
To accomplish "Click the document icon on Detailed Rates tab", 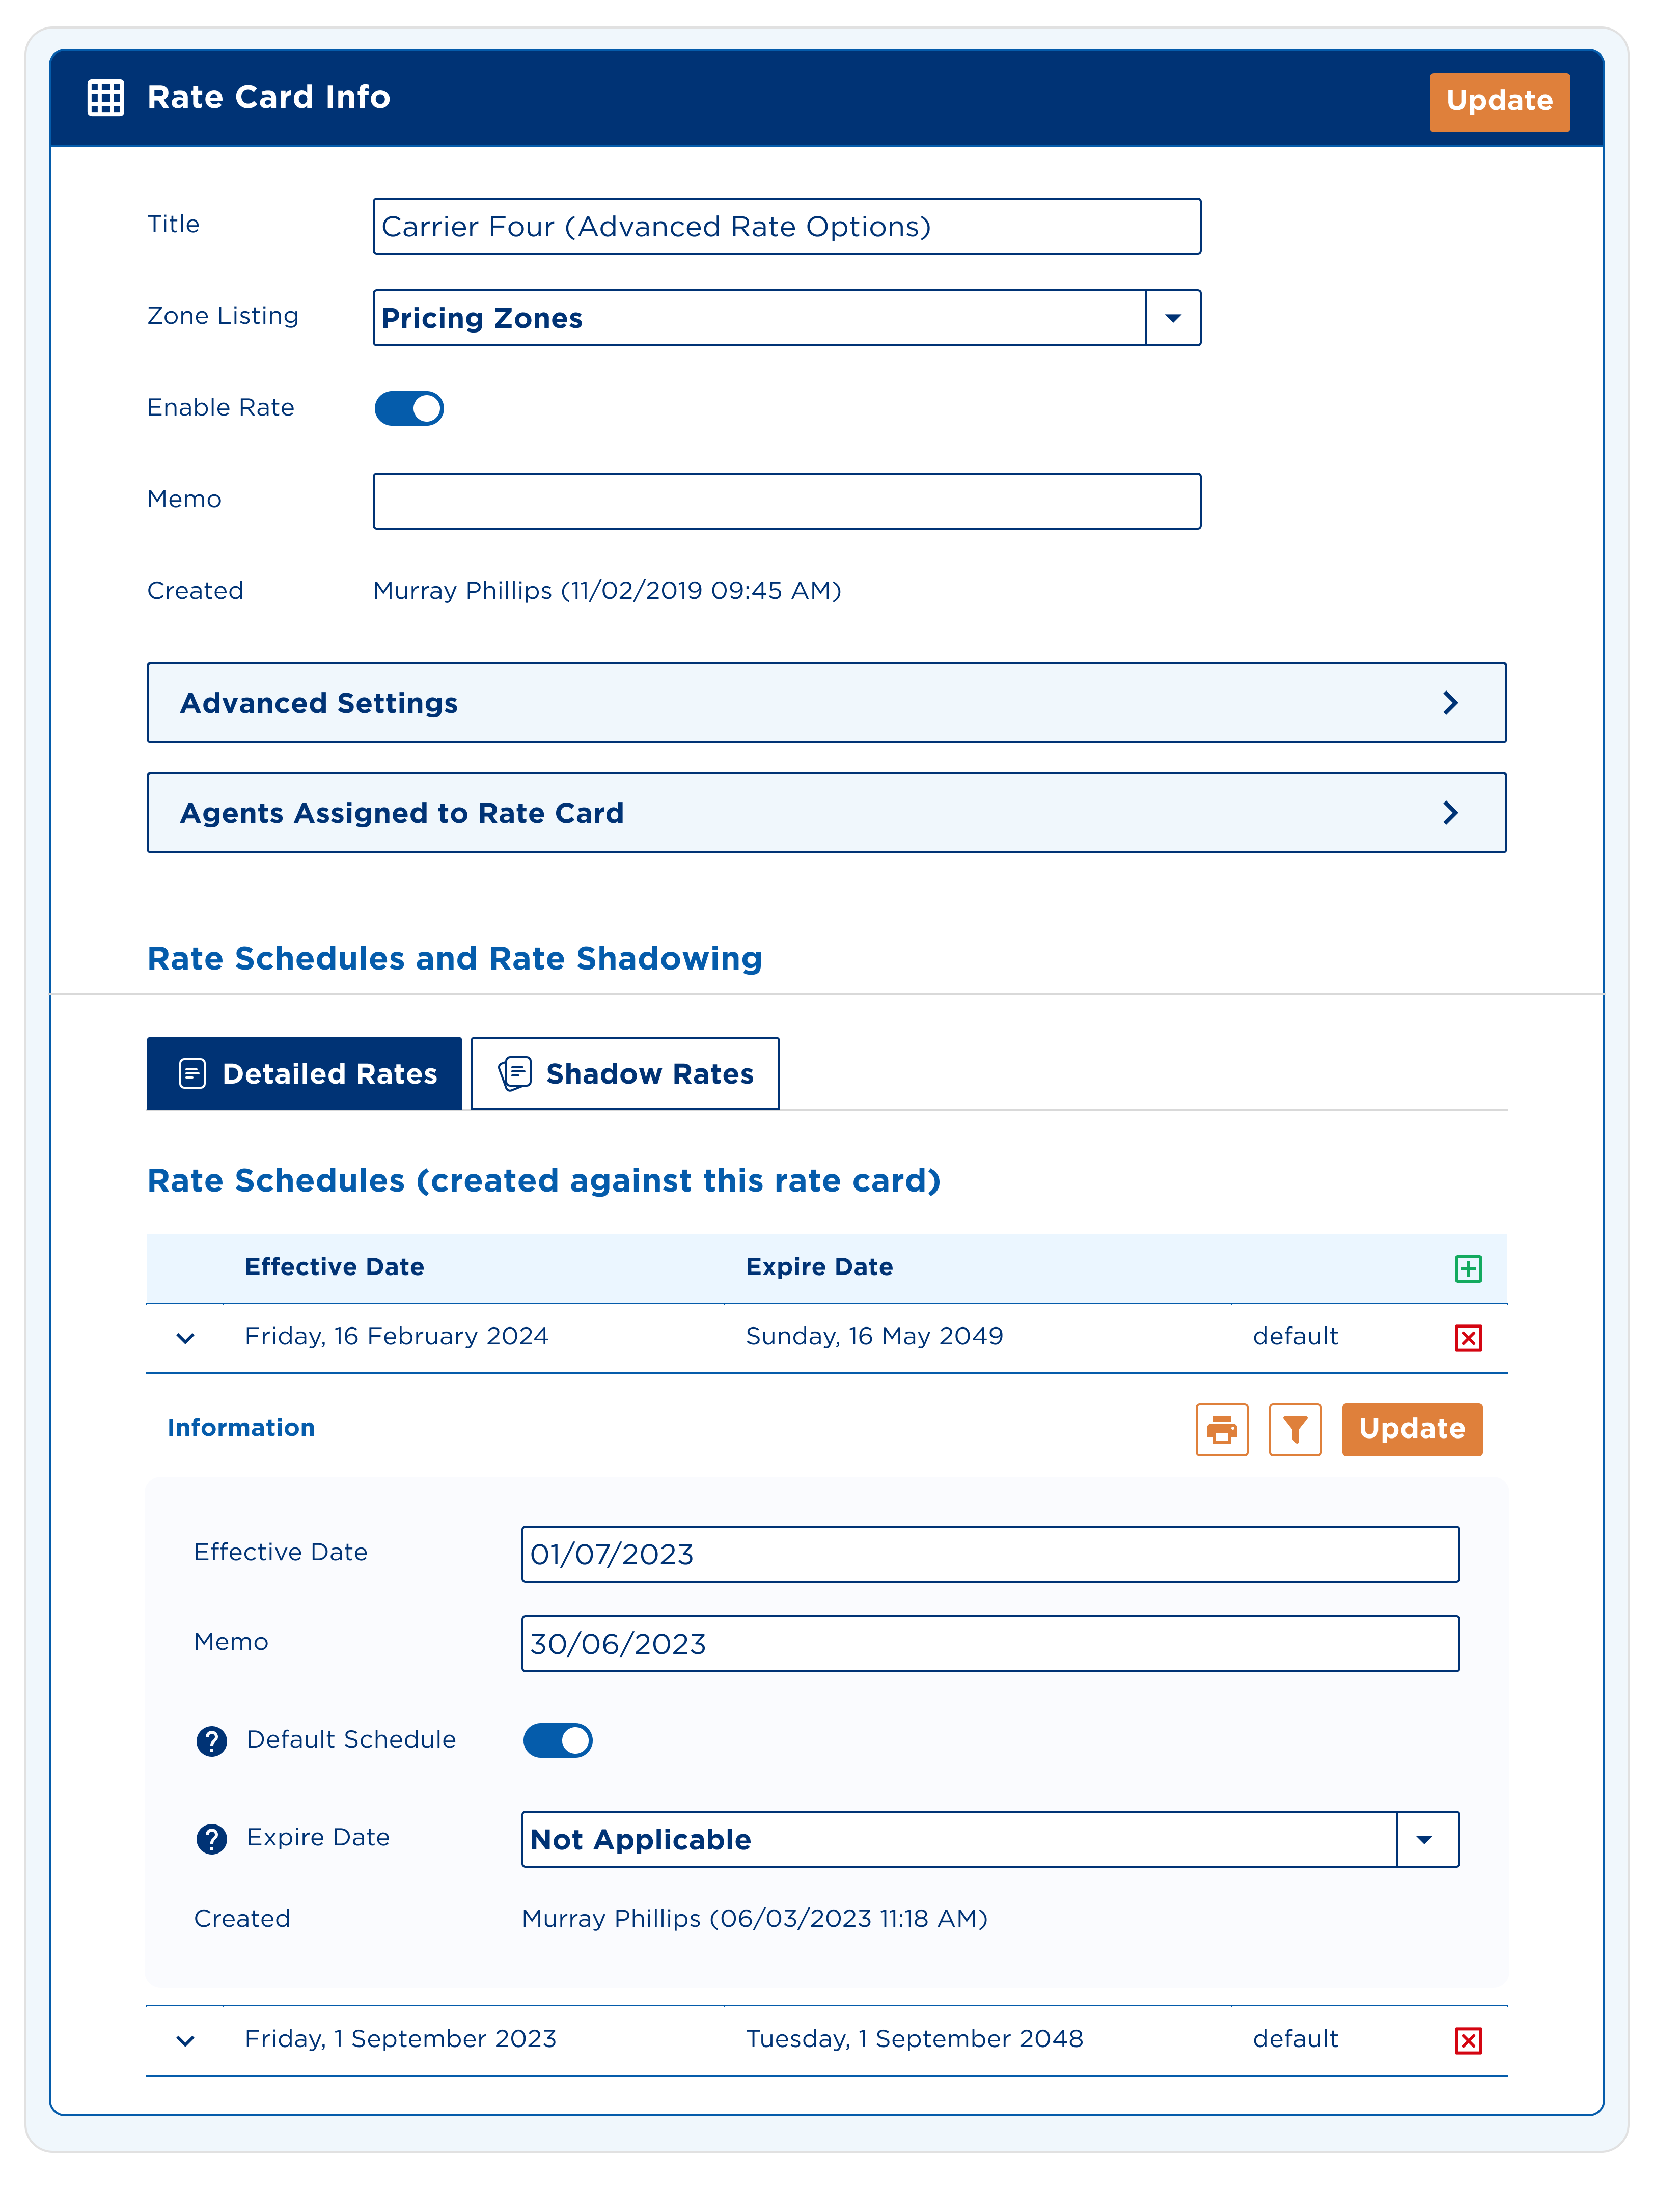I will tap(192, 1073).
